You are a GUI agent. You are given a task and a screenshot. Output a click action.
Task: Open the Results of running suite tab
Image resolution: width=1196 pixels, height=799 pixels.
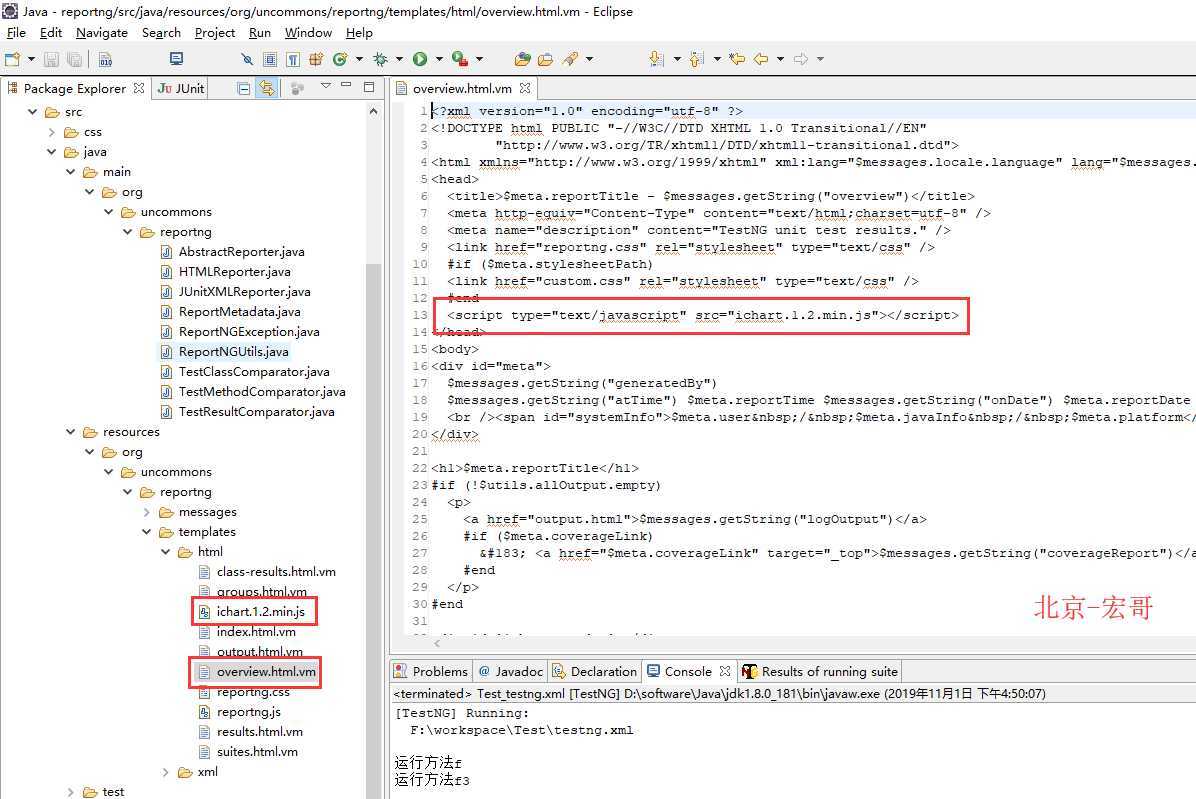point(820,672)
